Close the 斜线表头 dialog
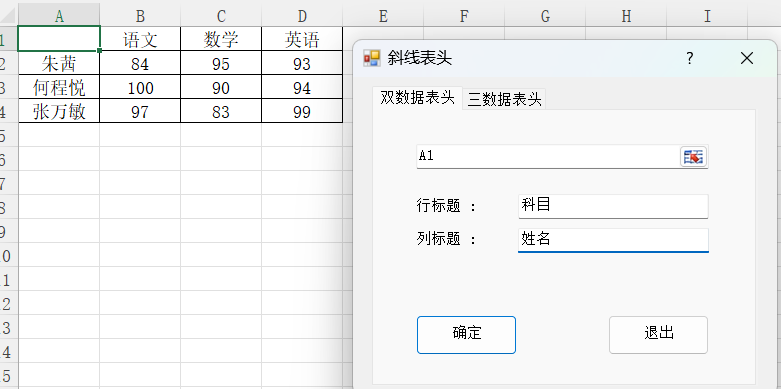 (747, 58)
